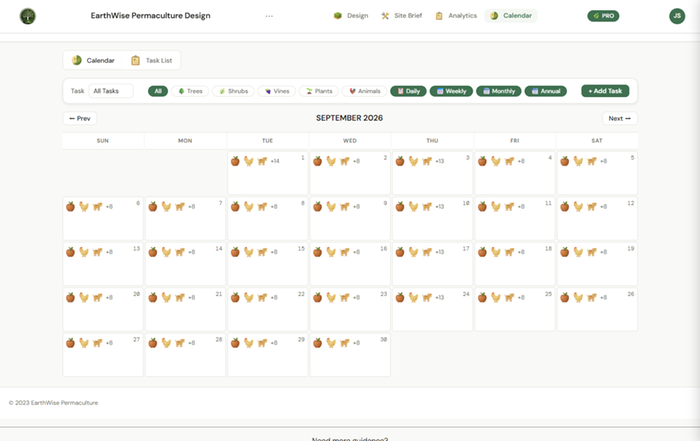Click the chicken icon on September 15
Screen dimensions: 700x441
[249, 252]
